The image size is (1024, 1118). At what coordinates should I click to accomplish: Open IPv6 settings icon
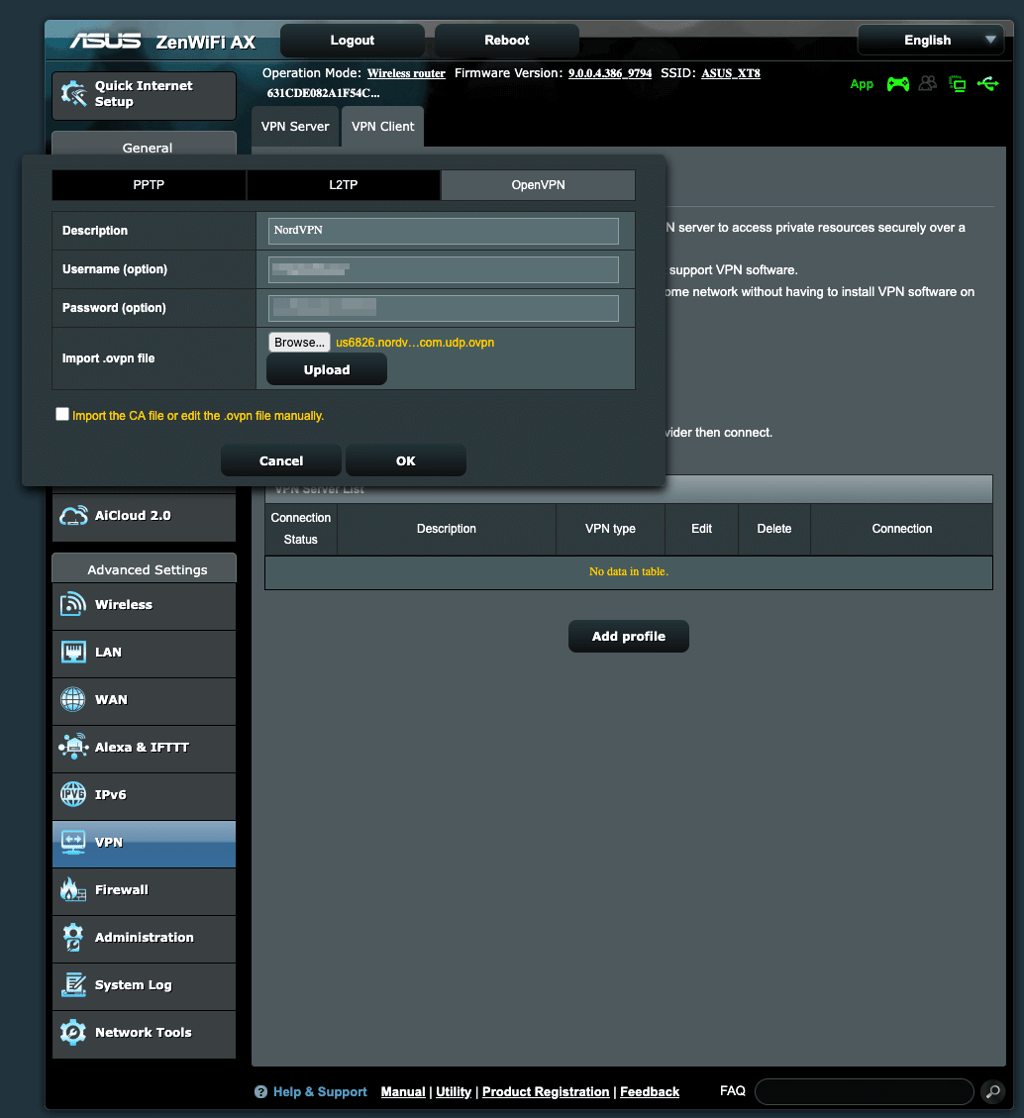[x=73, y=794]
